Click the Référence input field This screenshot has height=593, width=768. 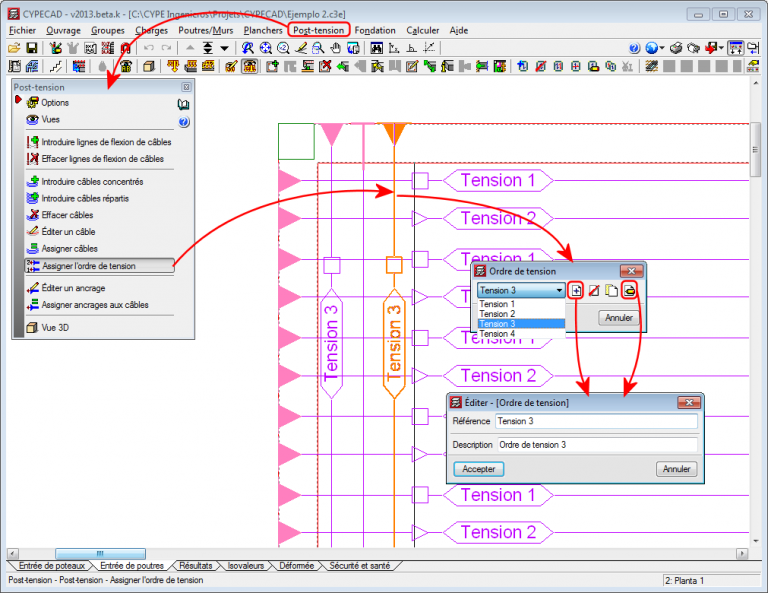(597, 421)
